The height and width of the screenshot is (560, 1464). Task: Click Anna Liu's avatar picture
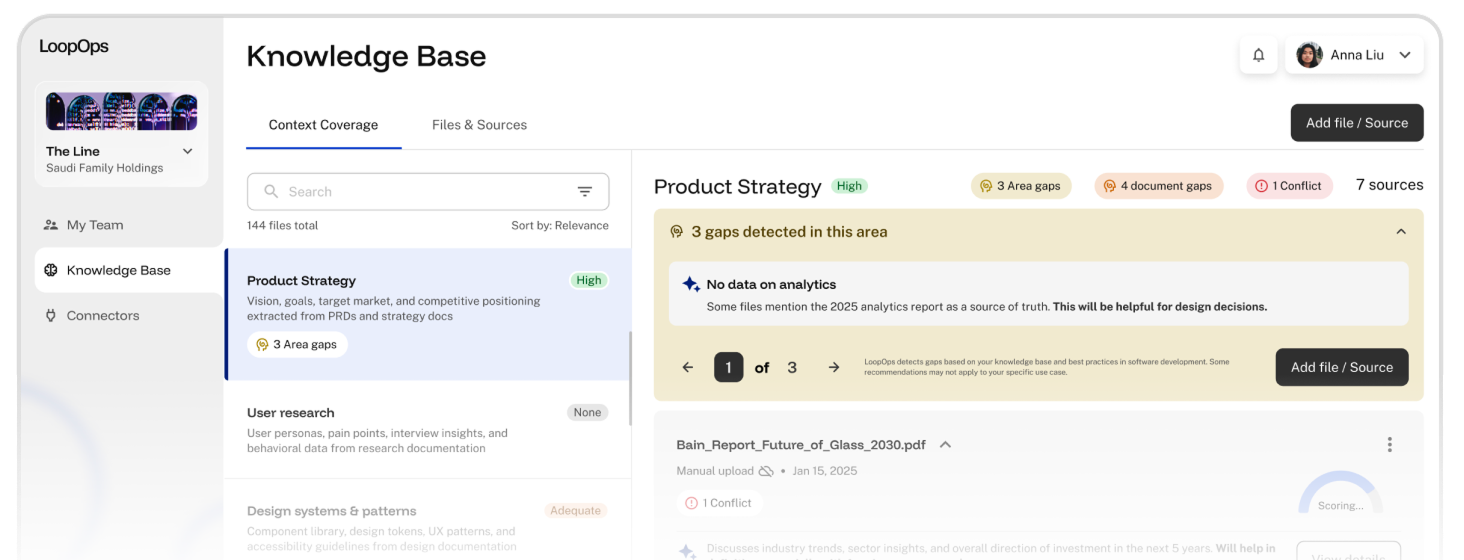(x=1309, y=55)
